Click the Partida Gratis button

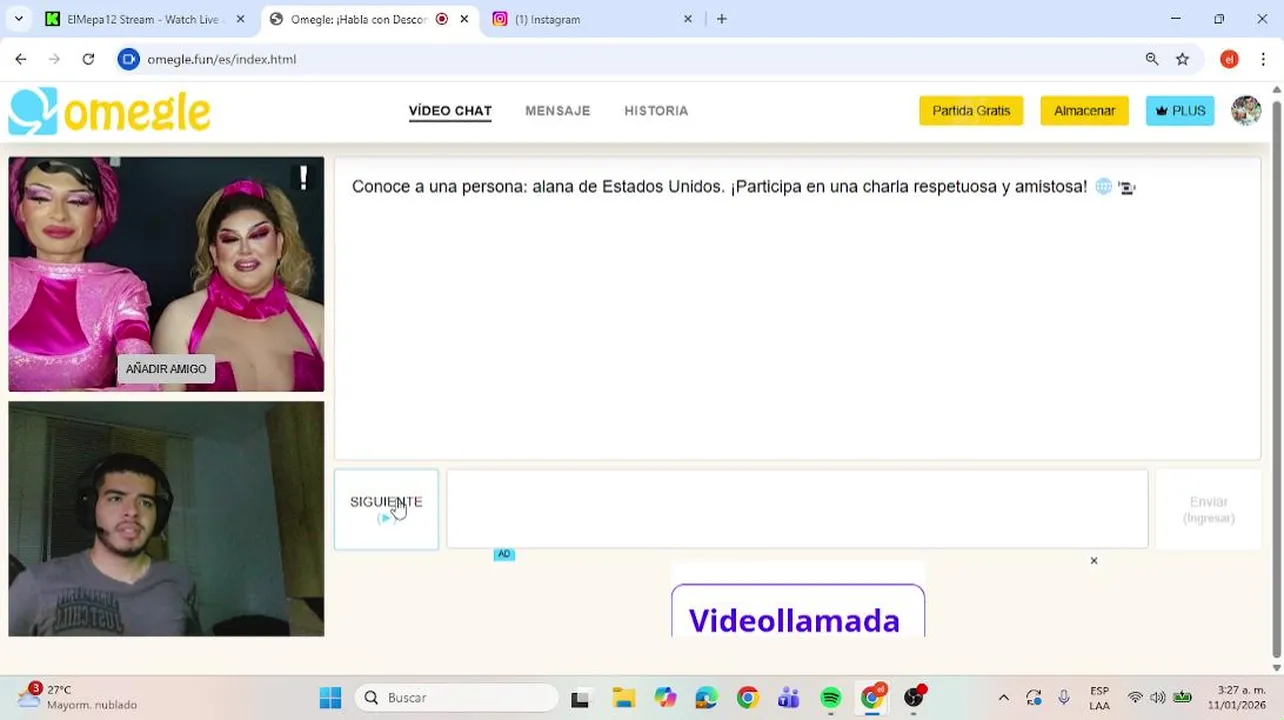971,111
